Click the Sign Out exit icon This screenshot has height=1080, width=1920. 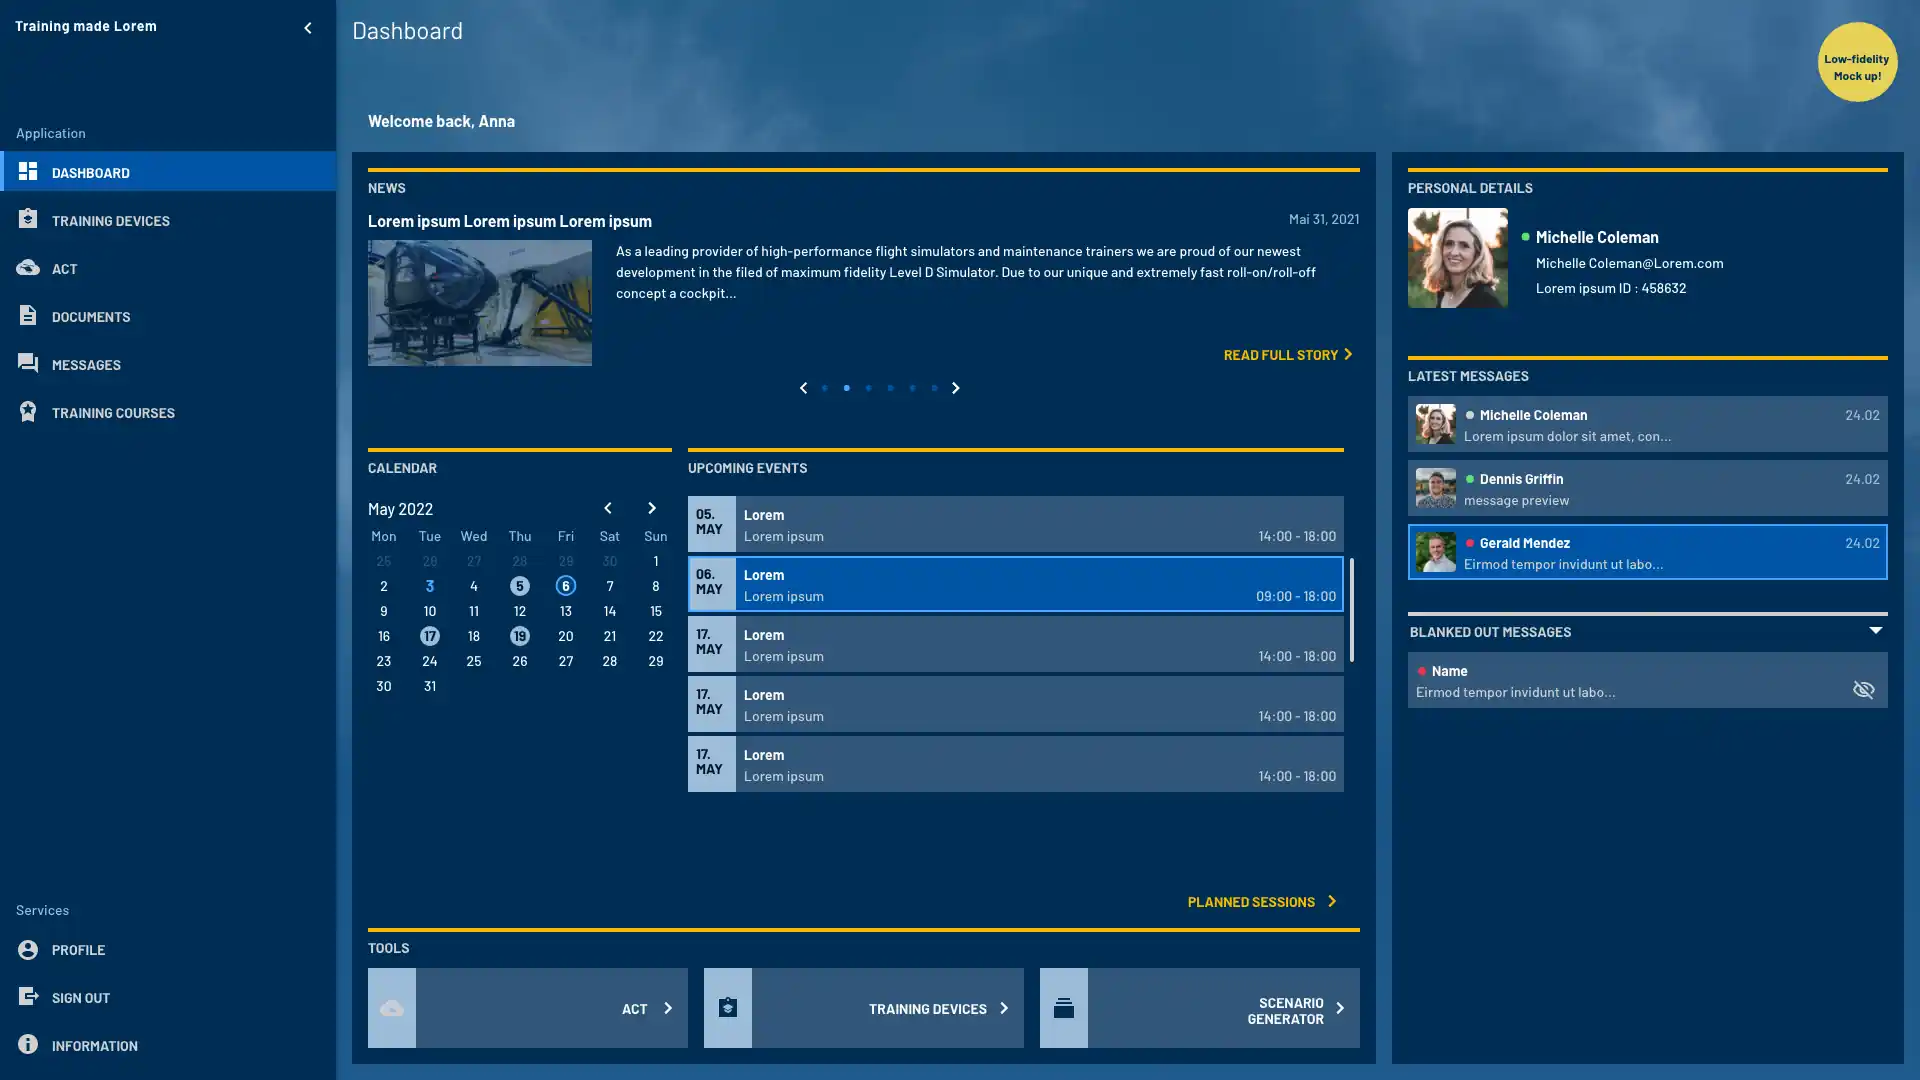(x=28, y=996)
